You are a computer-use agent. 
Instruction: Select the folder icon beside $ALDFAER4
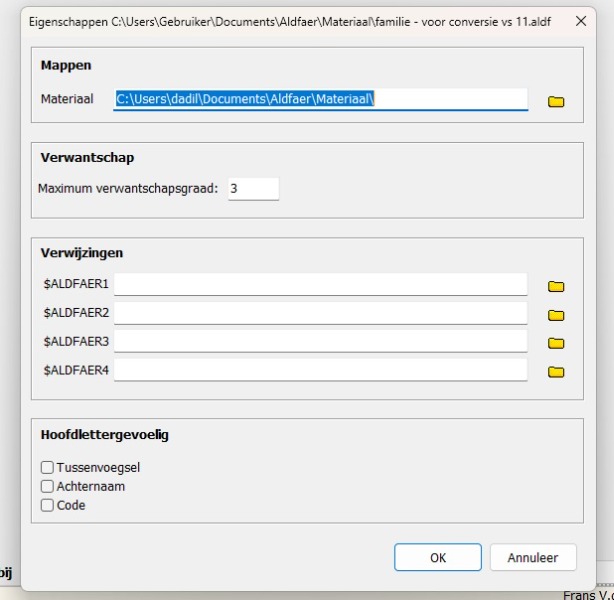[556, 372]
